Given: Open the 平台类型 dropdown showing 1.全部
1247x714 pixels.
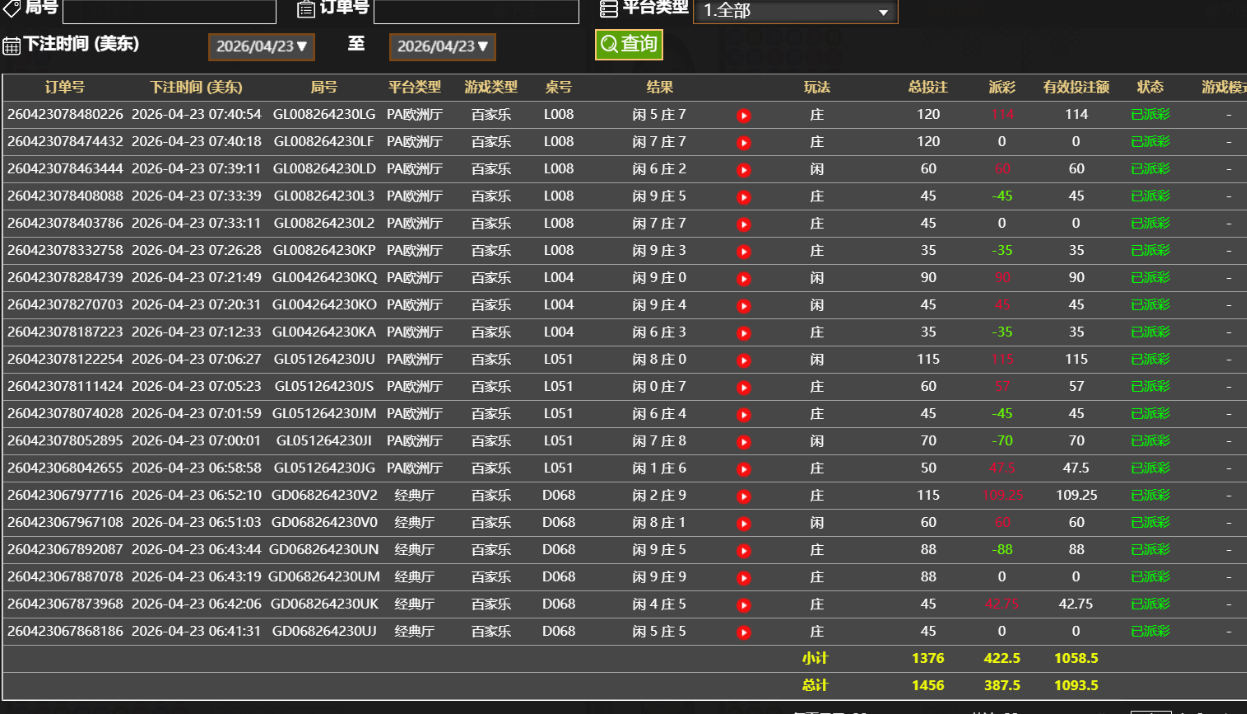Looking at the screenshot, I should pyautogui.click(x=795, y=11).
